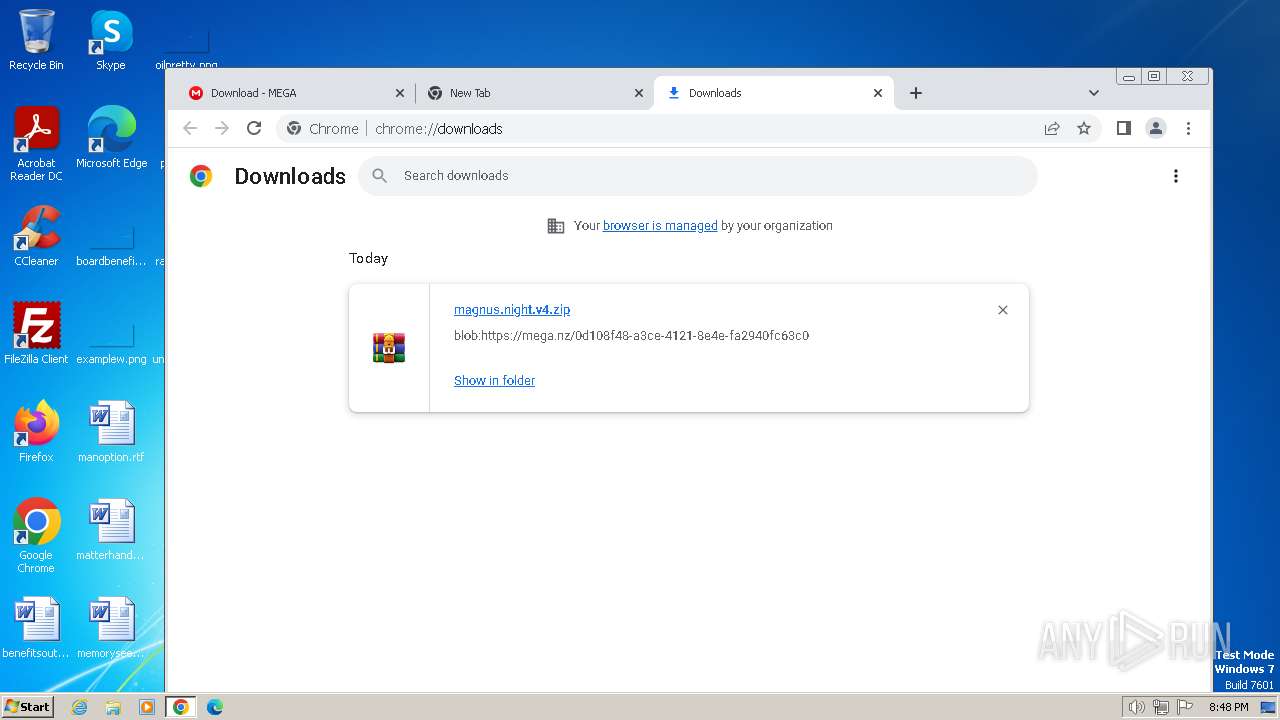This screenshot has height=720, width=1280.
Task: Click Show in folder link
Action: click(x=494, y=381)
